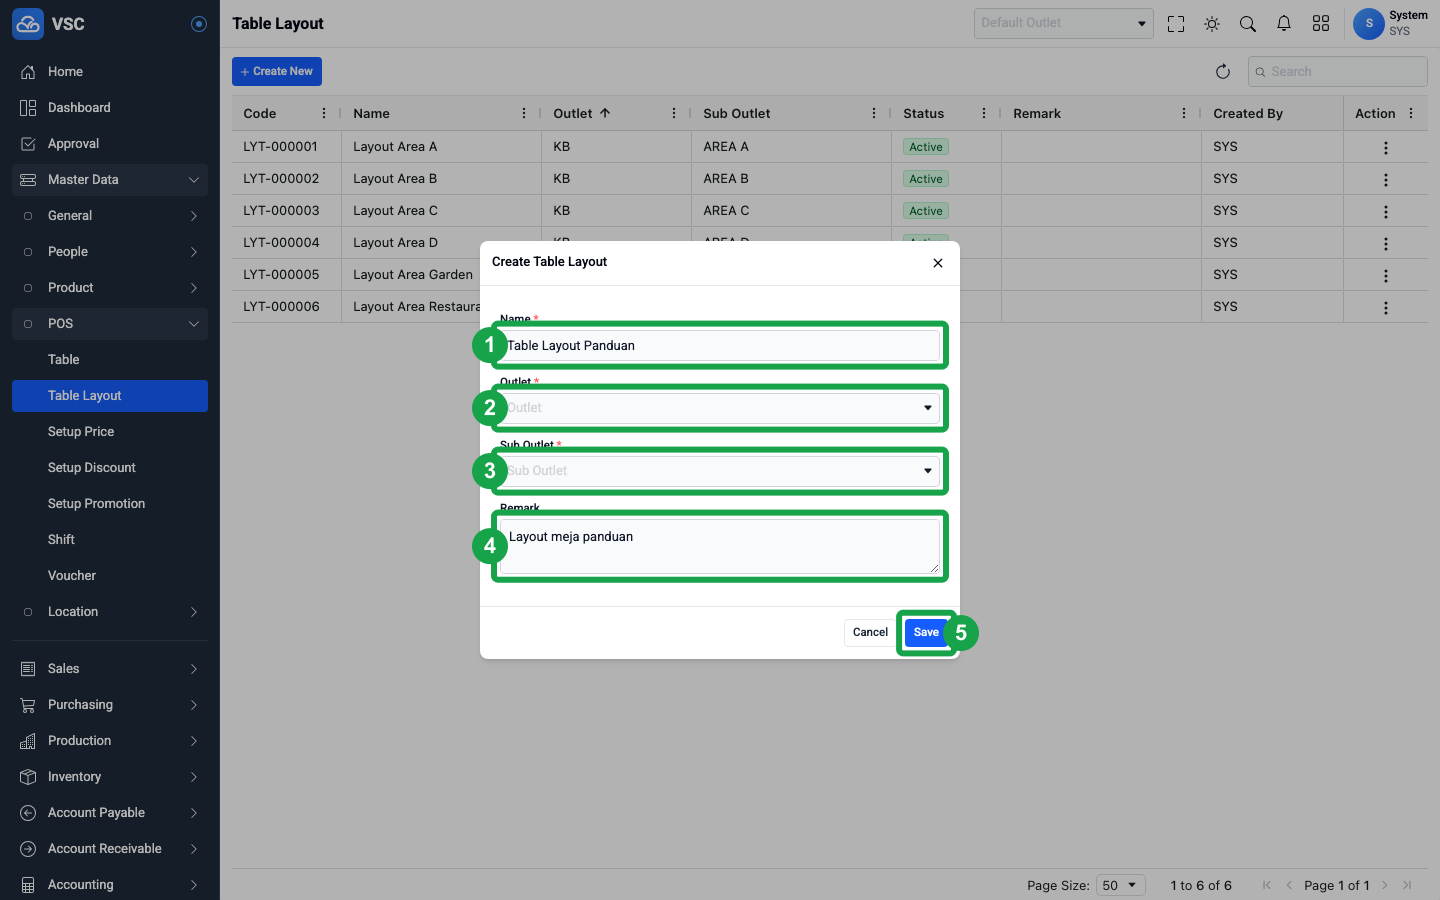Go to the Approval page
1440x900 pixels.
click(x=110, y=144)
